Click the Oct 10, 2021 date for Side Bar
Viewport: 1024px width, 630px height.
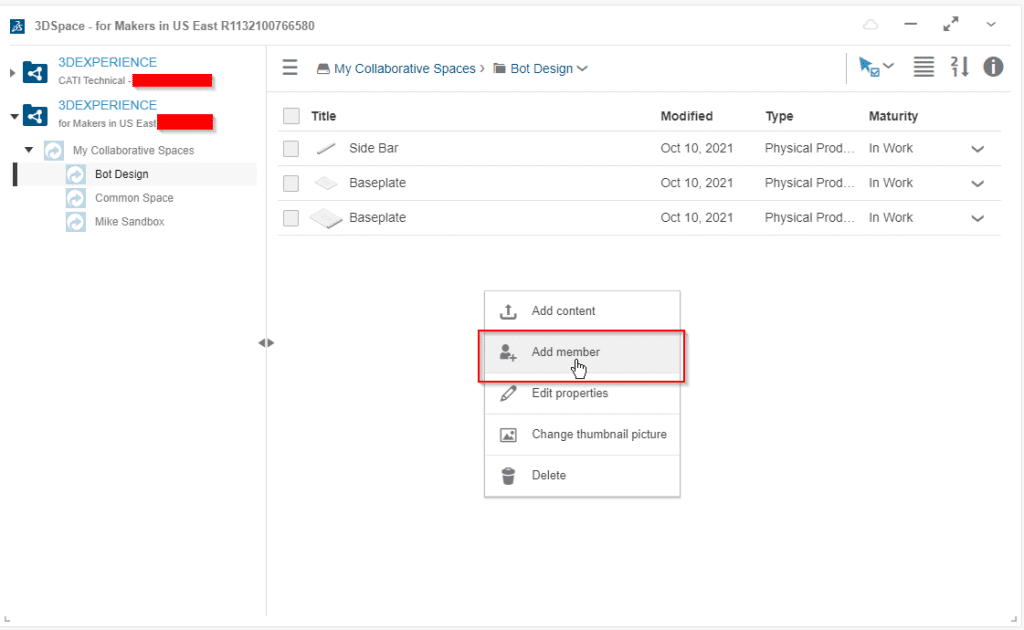click(697, 148)
